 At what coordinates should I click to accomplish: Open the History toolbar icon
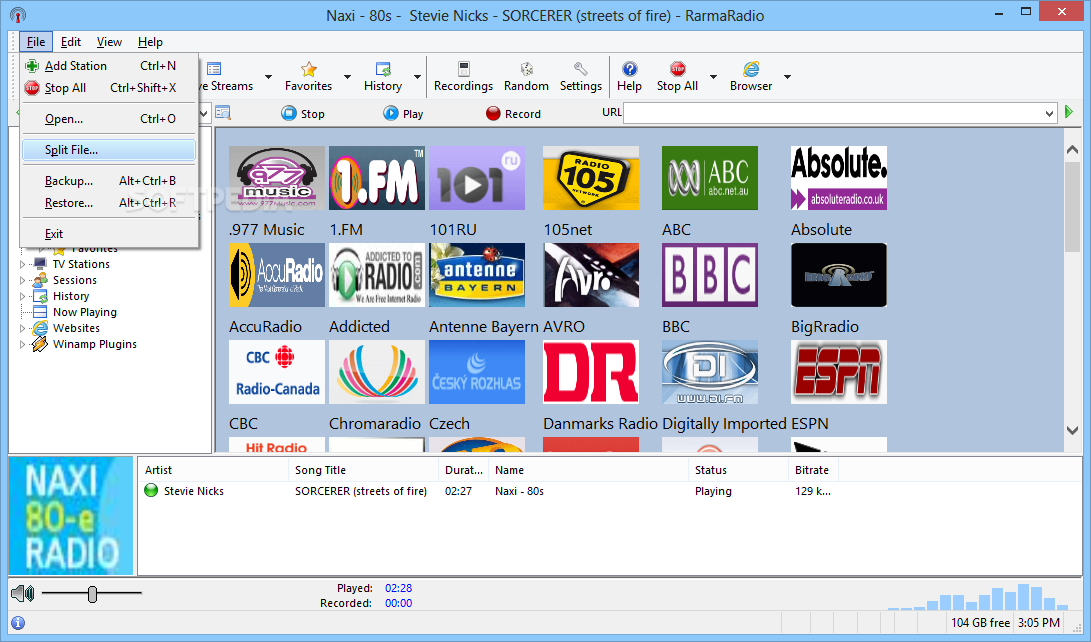pyautogui.click(x=383, y=77)
